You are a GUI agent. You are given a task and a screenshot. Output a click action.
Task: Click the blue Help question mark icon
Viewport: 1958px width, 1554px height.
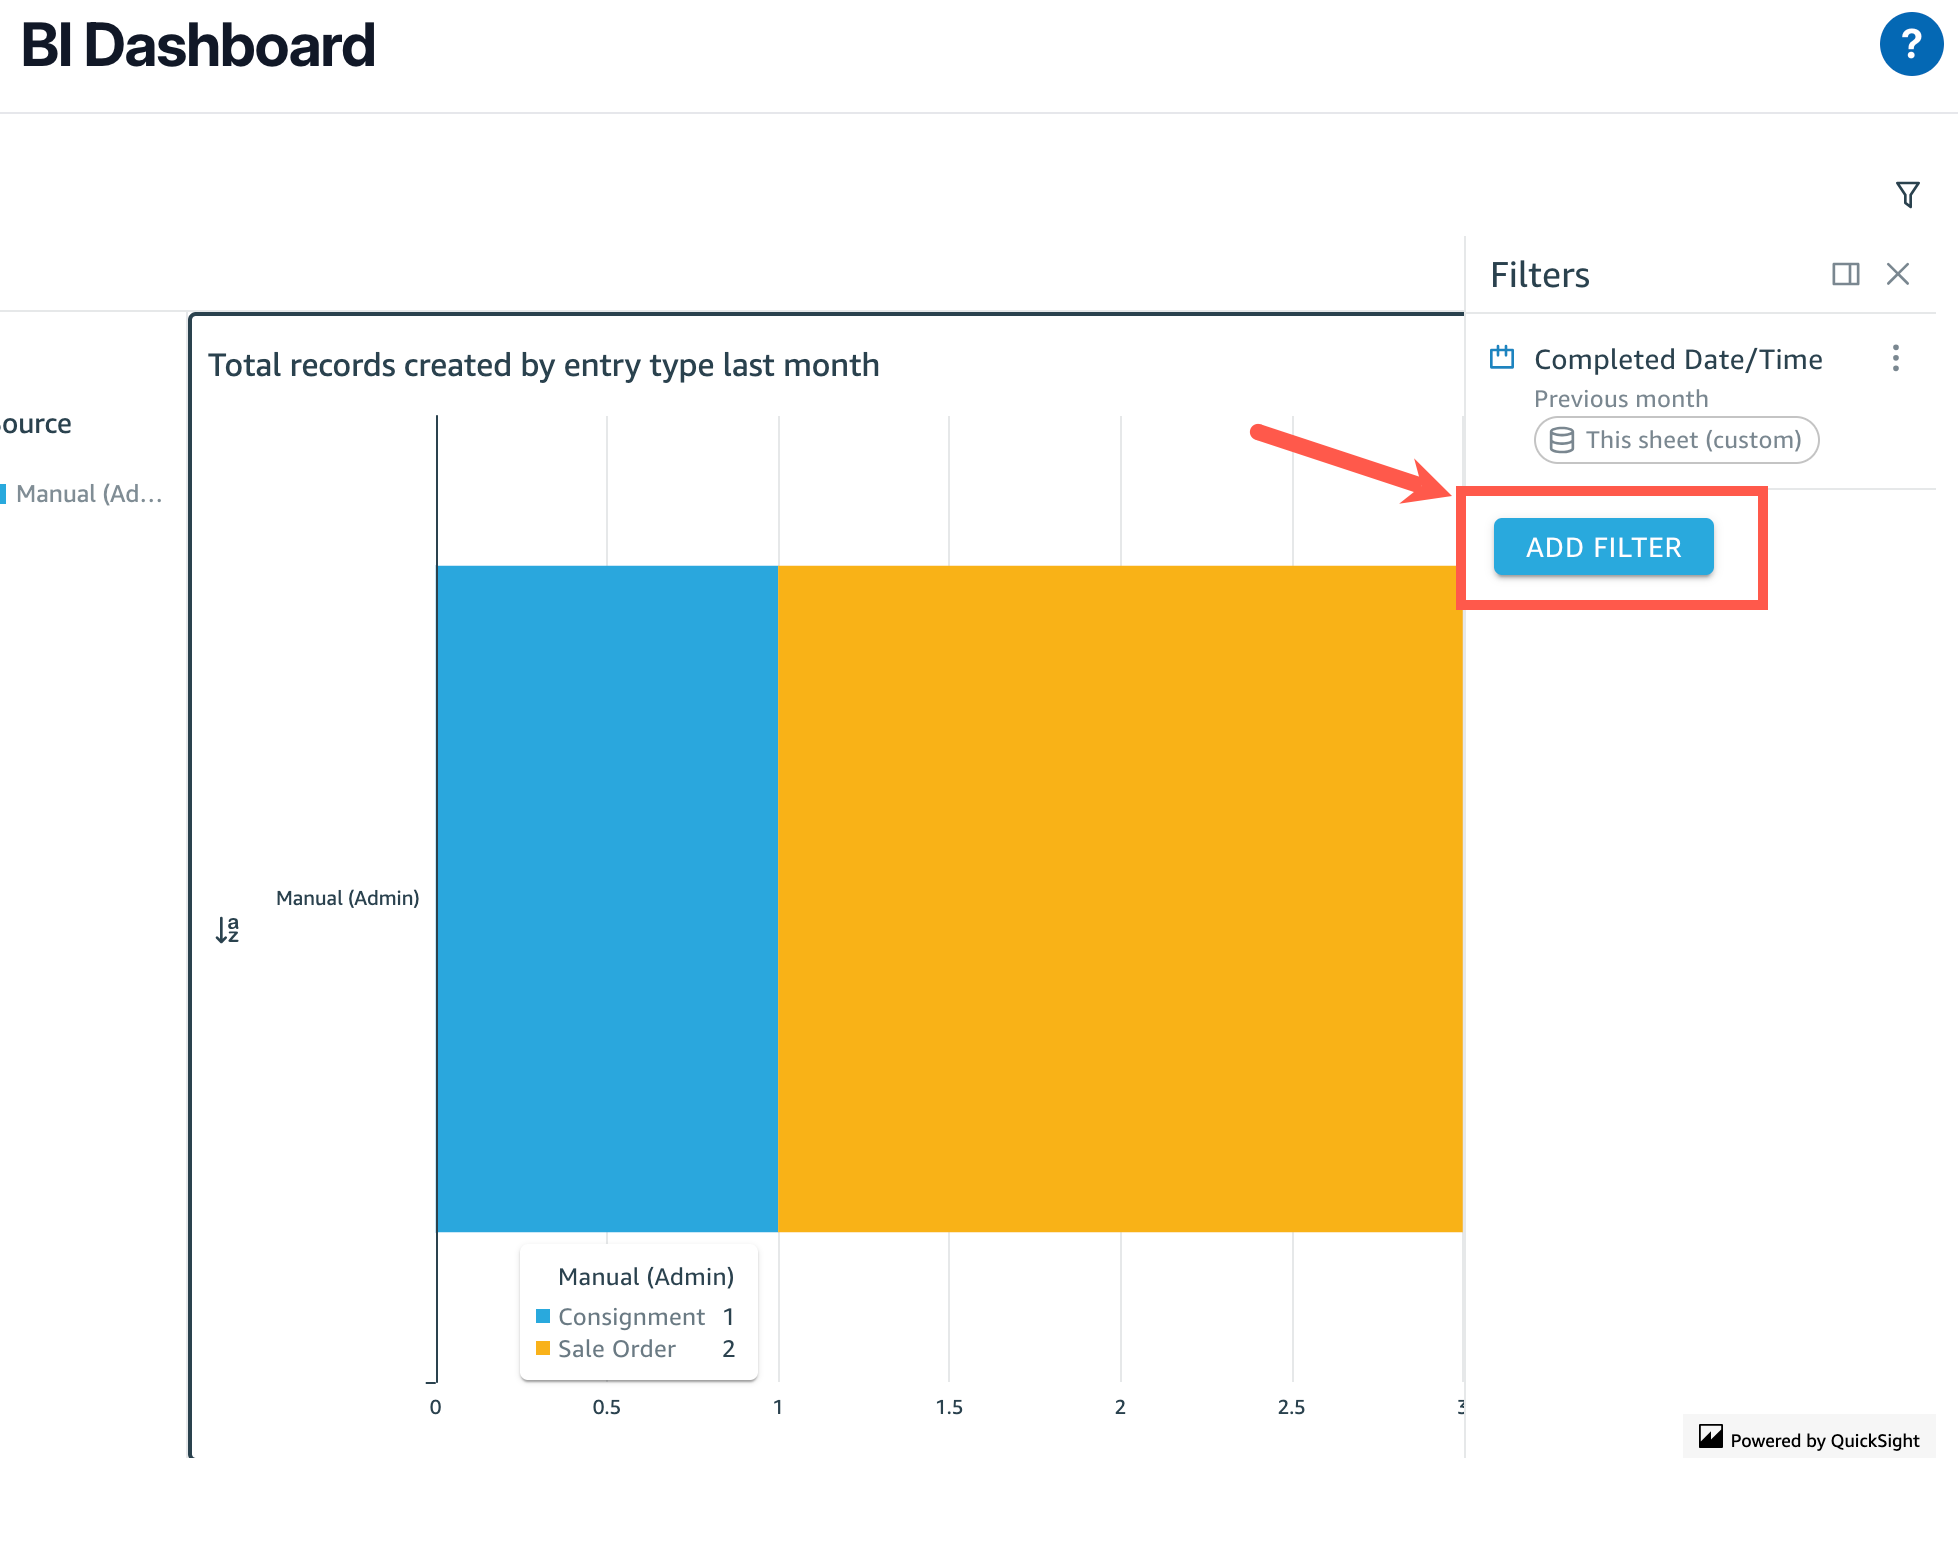pyautogui.click(x=1911, y=44)
